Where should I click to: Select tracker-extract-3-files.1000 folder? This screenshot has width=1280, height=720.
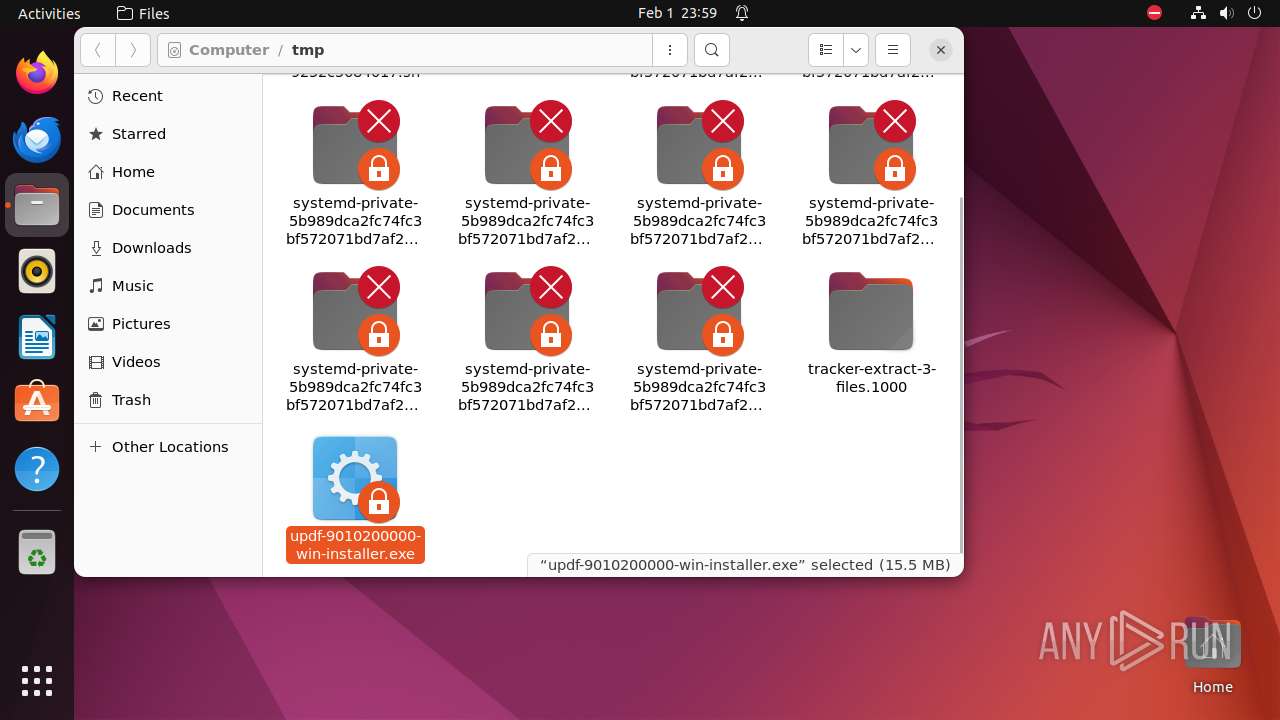pos(871,311)
